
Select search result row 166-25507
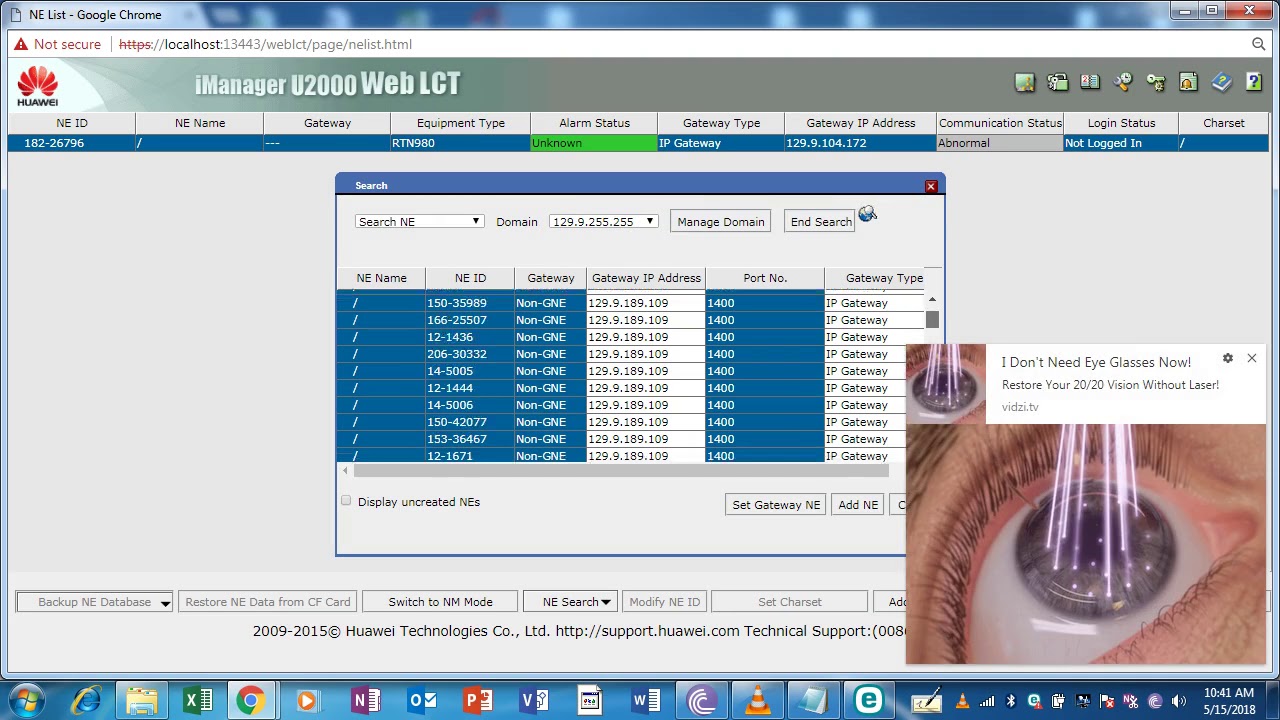631,320
